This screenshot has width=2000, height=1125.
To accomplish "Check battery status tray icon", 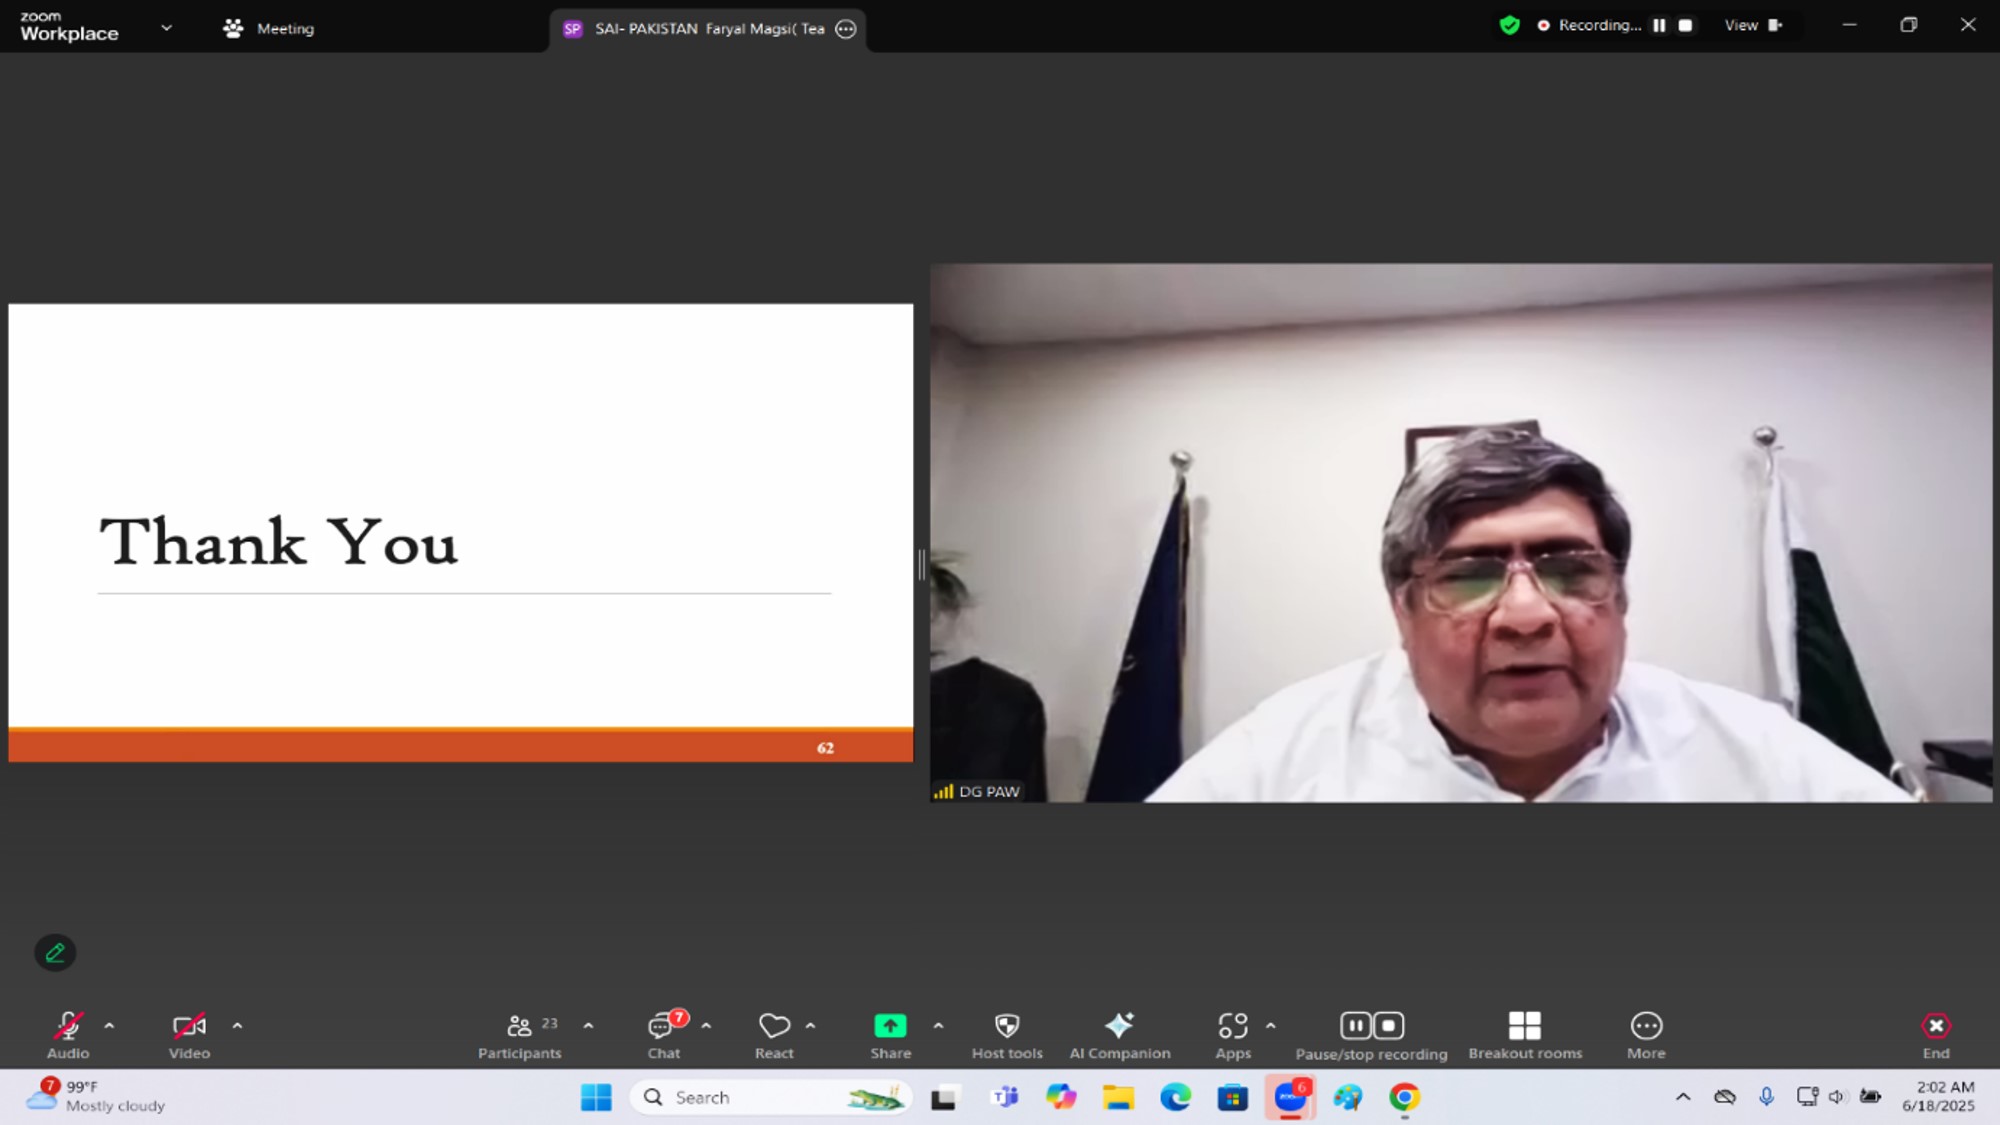I will tap(1870, 1097).
